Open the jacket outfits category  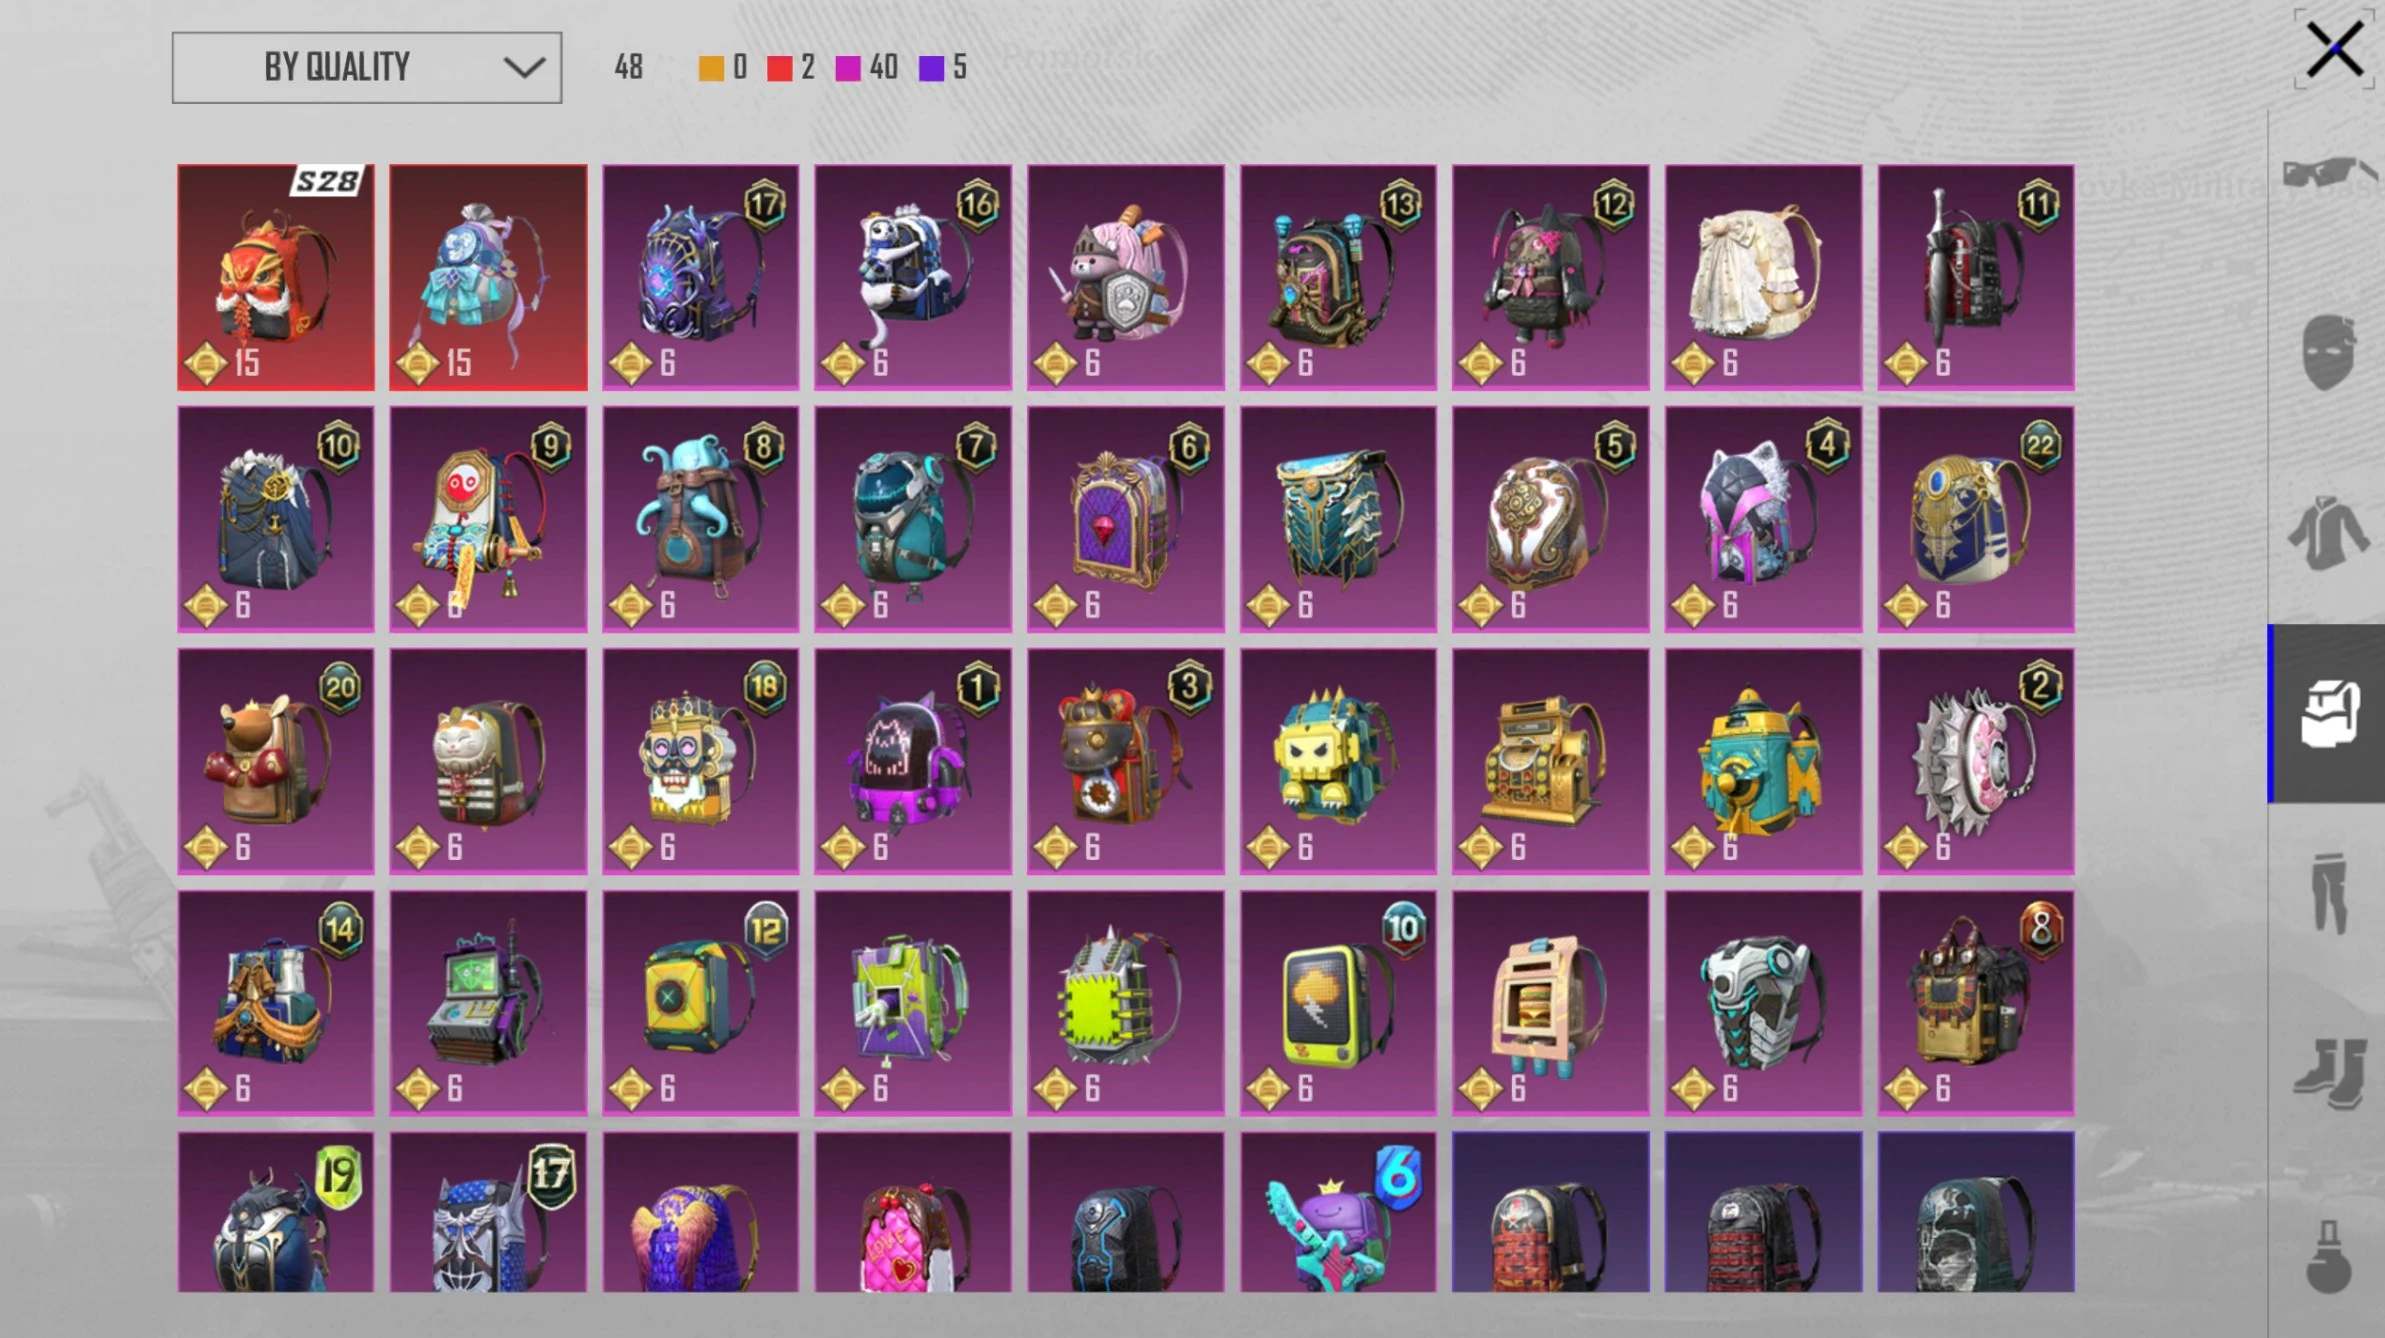(2329, 533)
